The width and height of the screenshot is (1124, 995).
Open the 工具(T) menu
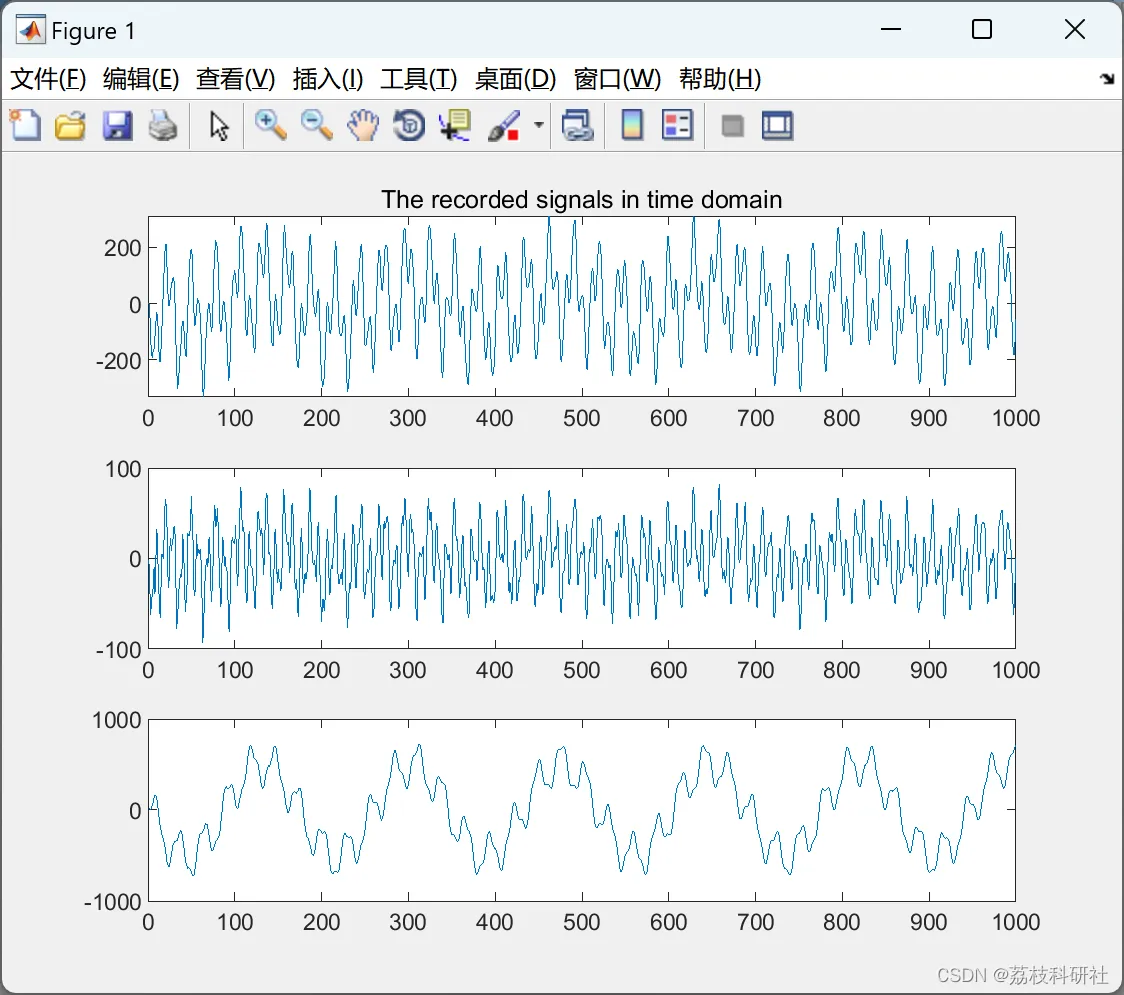tap(418, 79)
